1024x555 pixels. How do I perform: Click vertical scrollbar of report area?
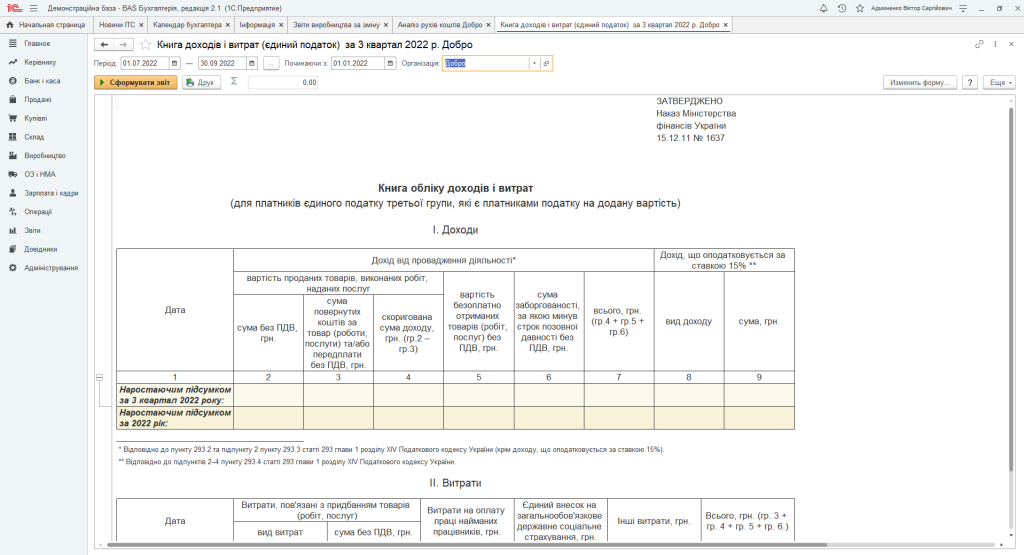pyautogui.click(x=1012, y=287)
